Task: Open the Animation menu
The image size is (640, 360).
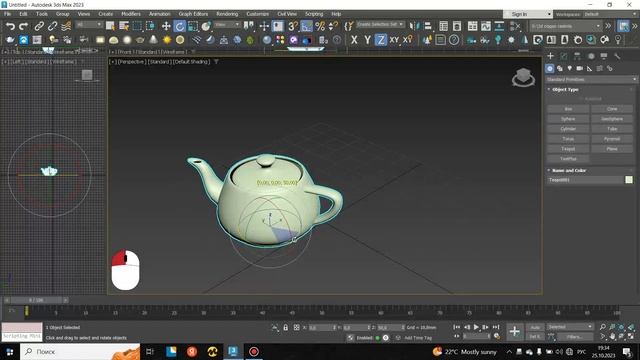Action: tap(160, 14)
